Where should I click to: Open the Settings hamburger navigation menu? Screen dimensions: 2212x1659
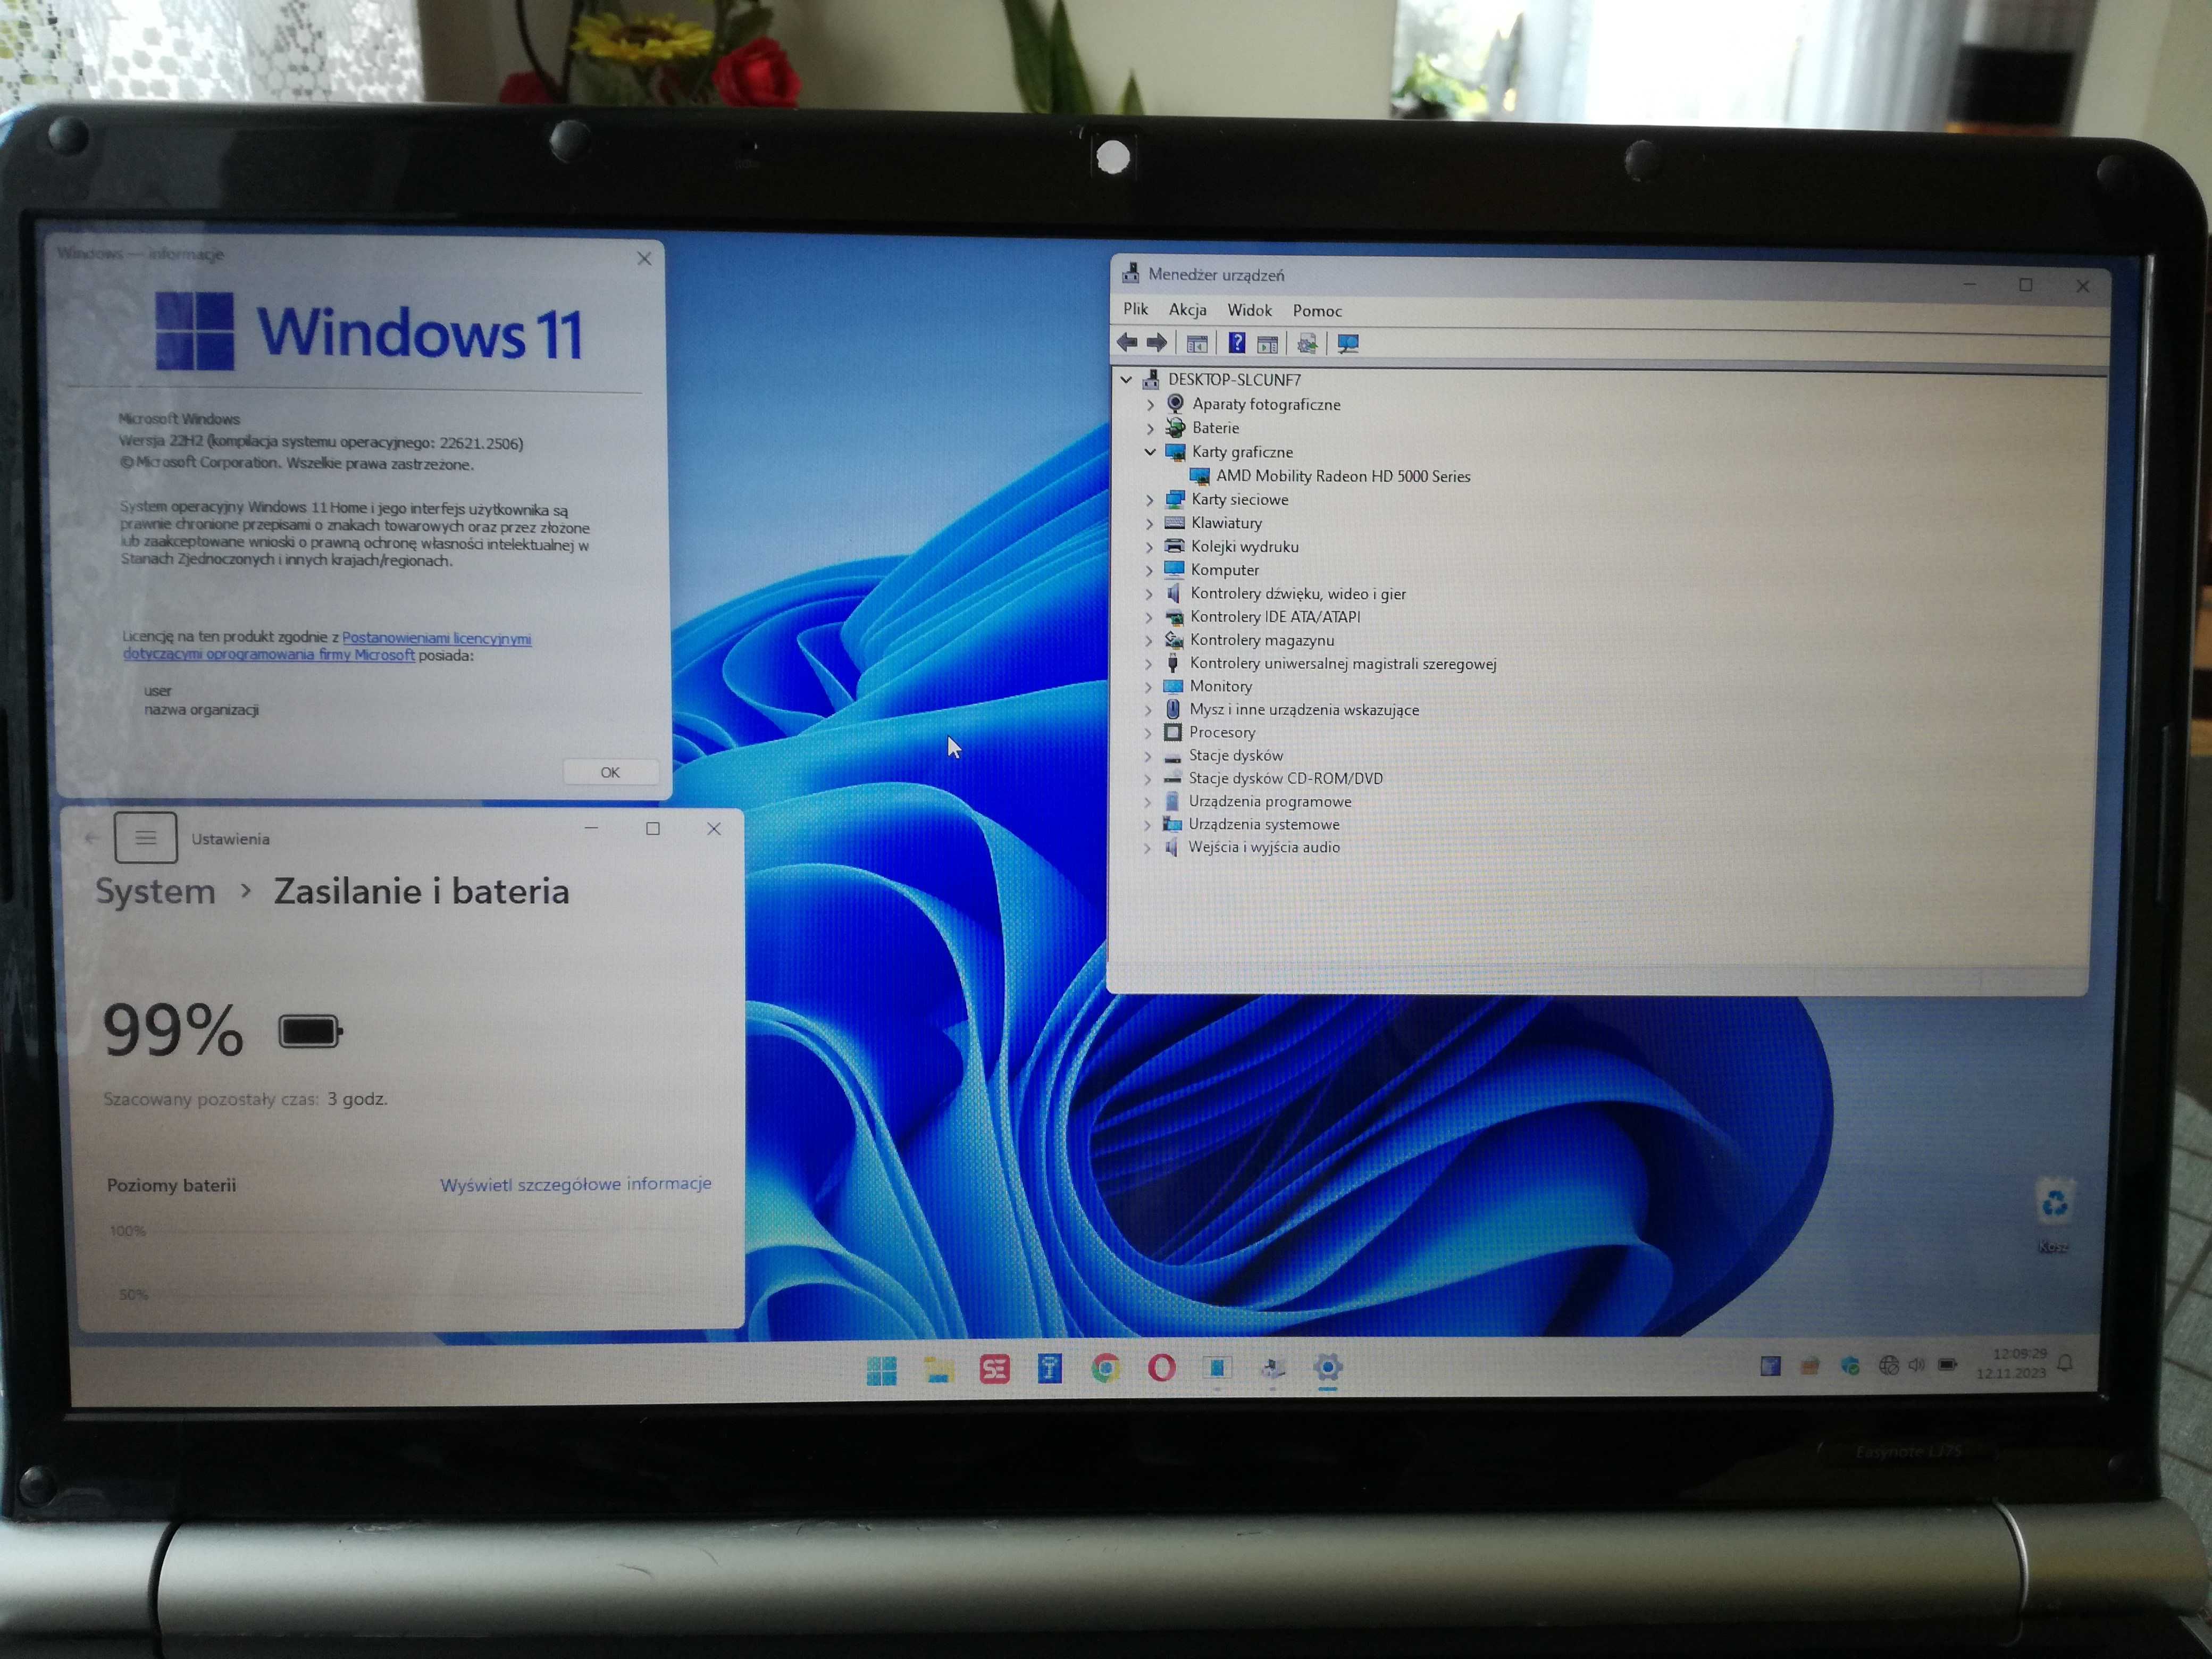[x=146, y=837]
